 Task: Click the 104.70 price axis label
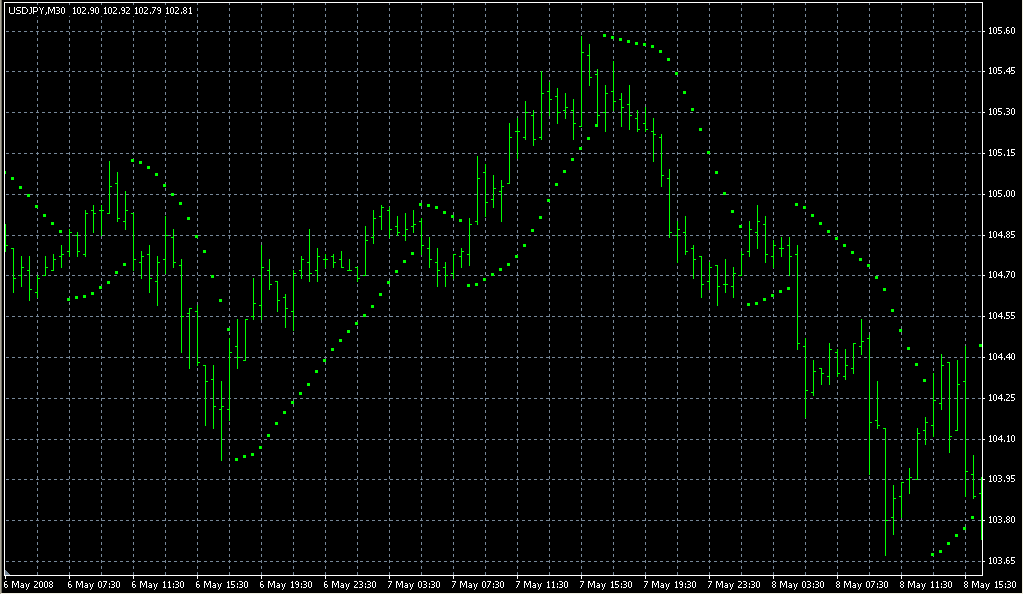tap(1002, 275)
